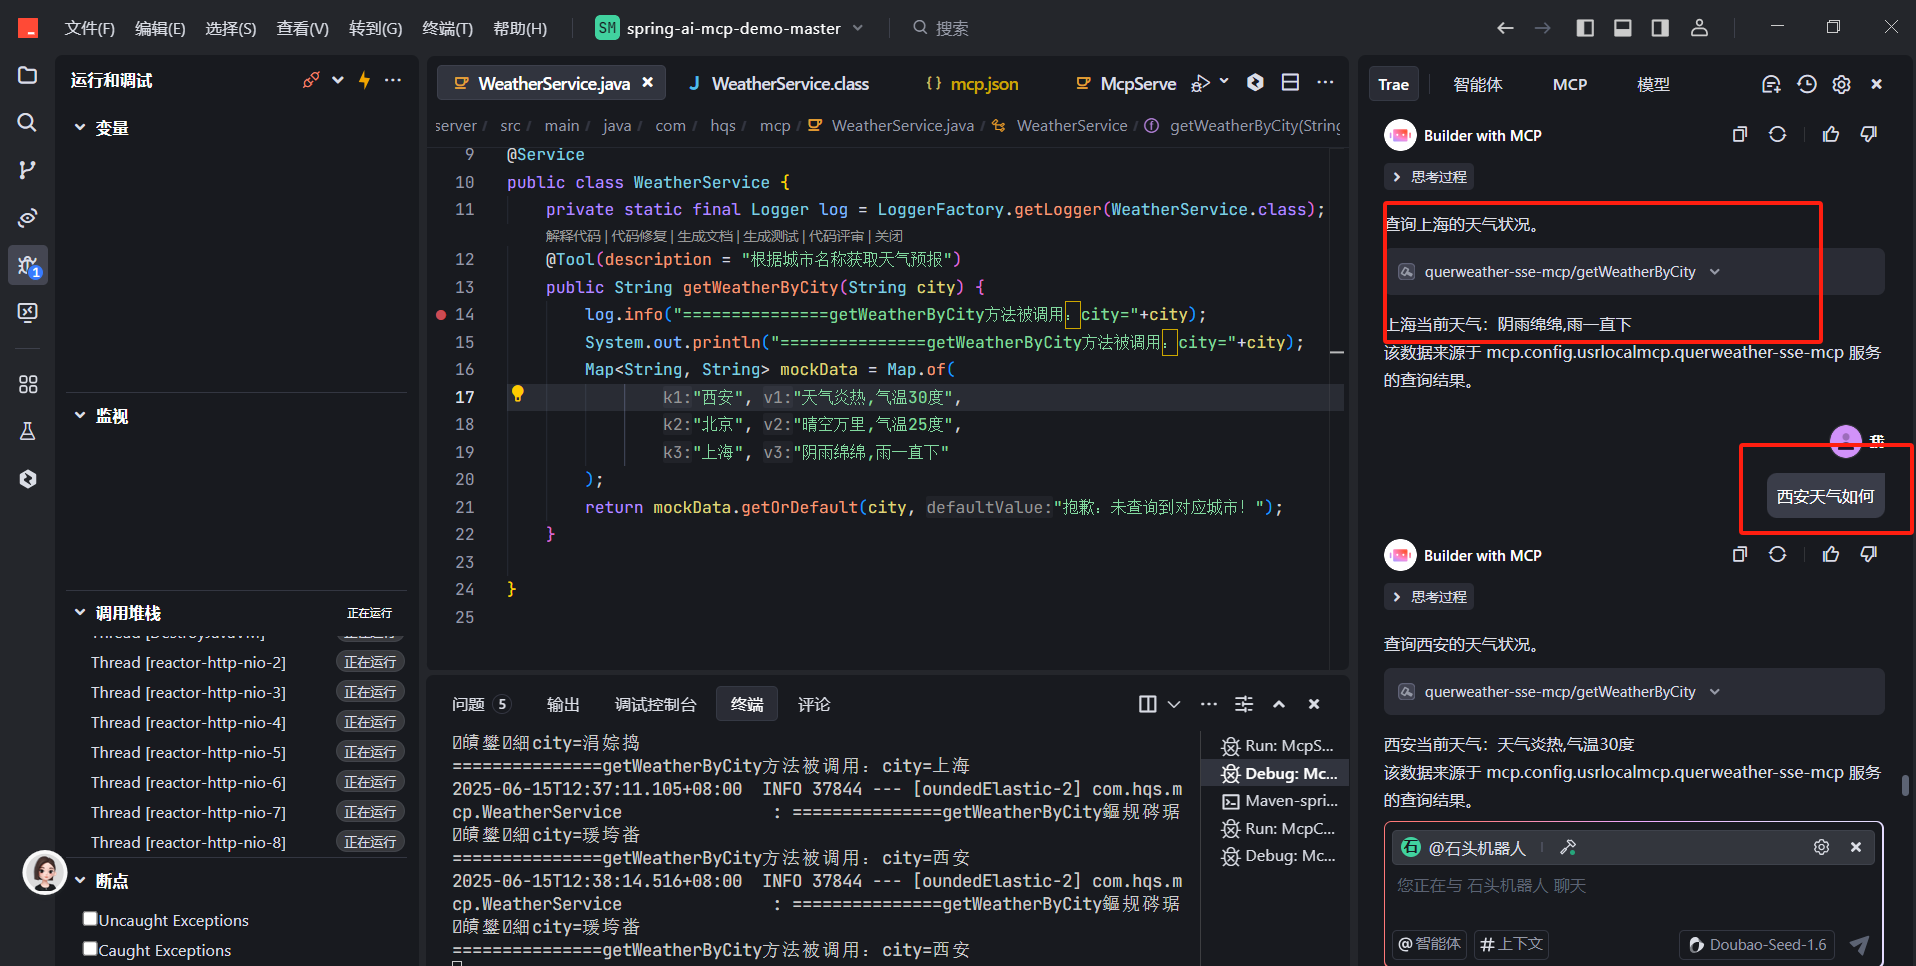Screen dimensions: 1916x966
Task: Switch to the MCP tab
Action: [1569, 84]
